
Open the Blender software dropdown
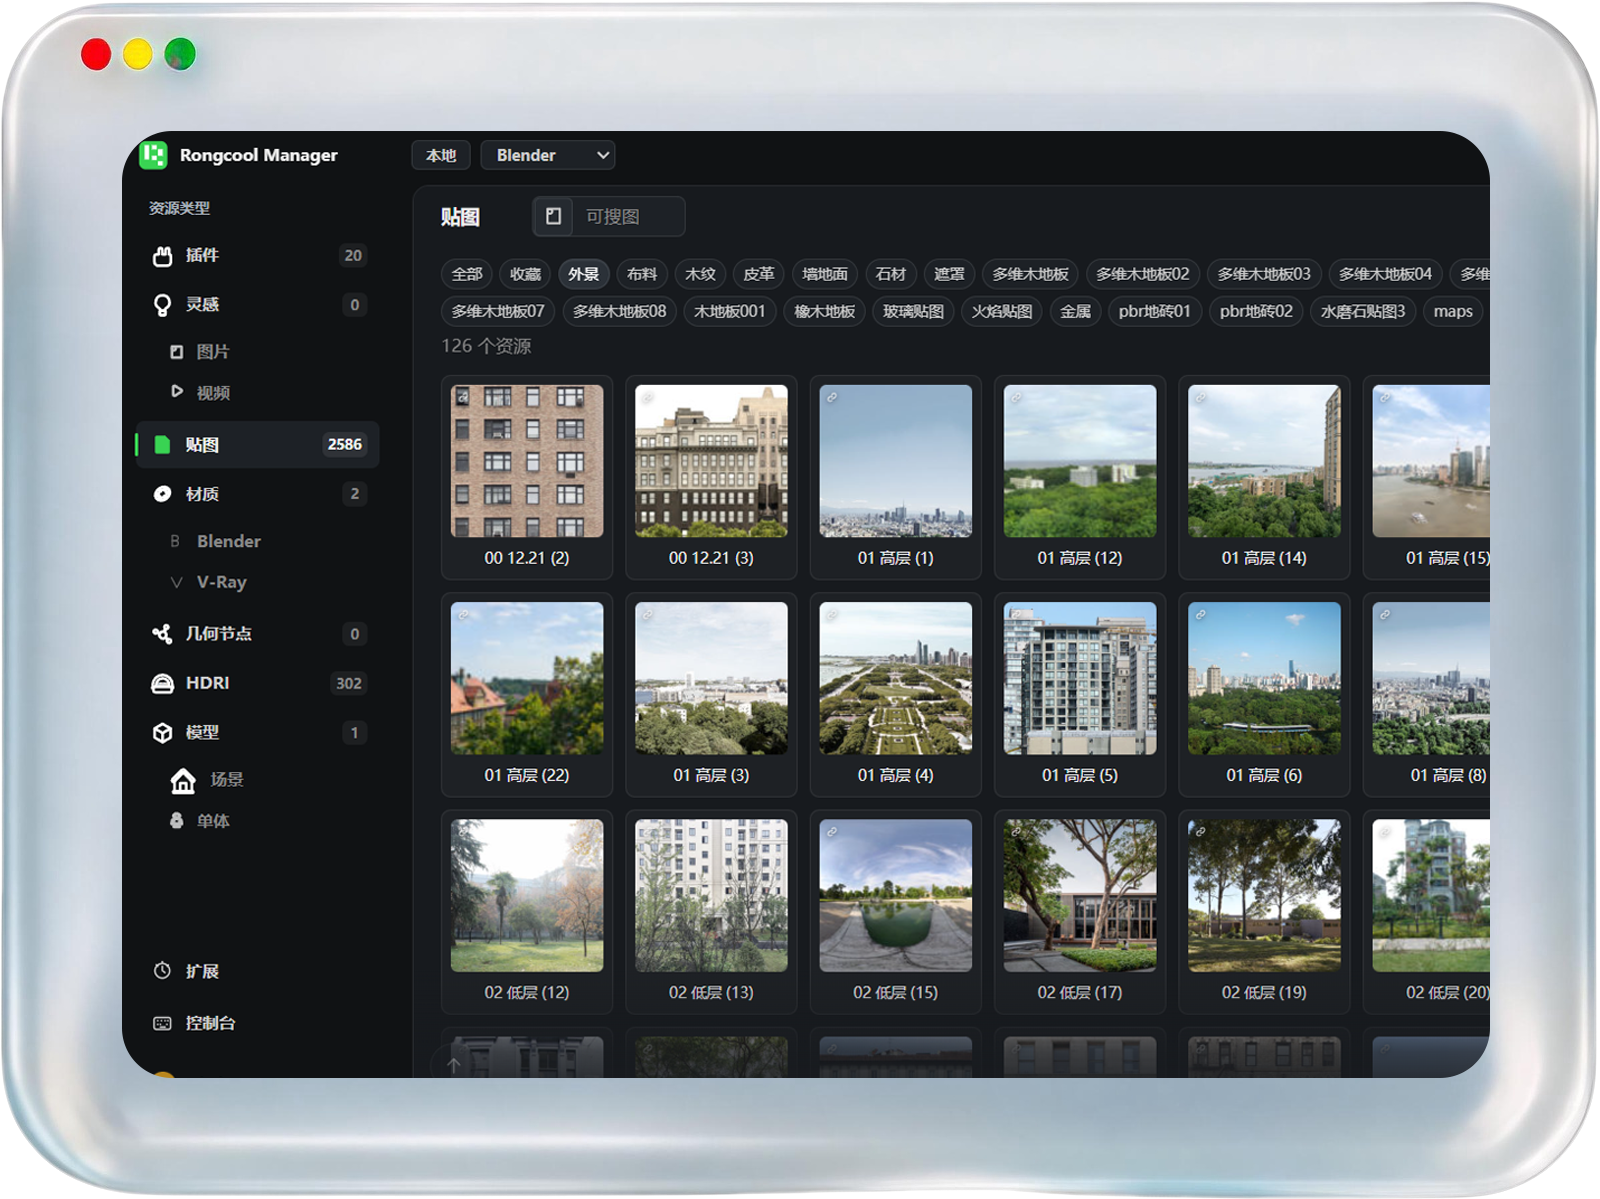pos(548,155)
